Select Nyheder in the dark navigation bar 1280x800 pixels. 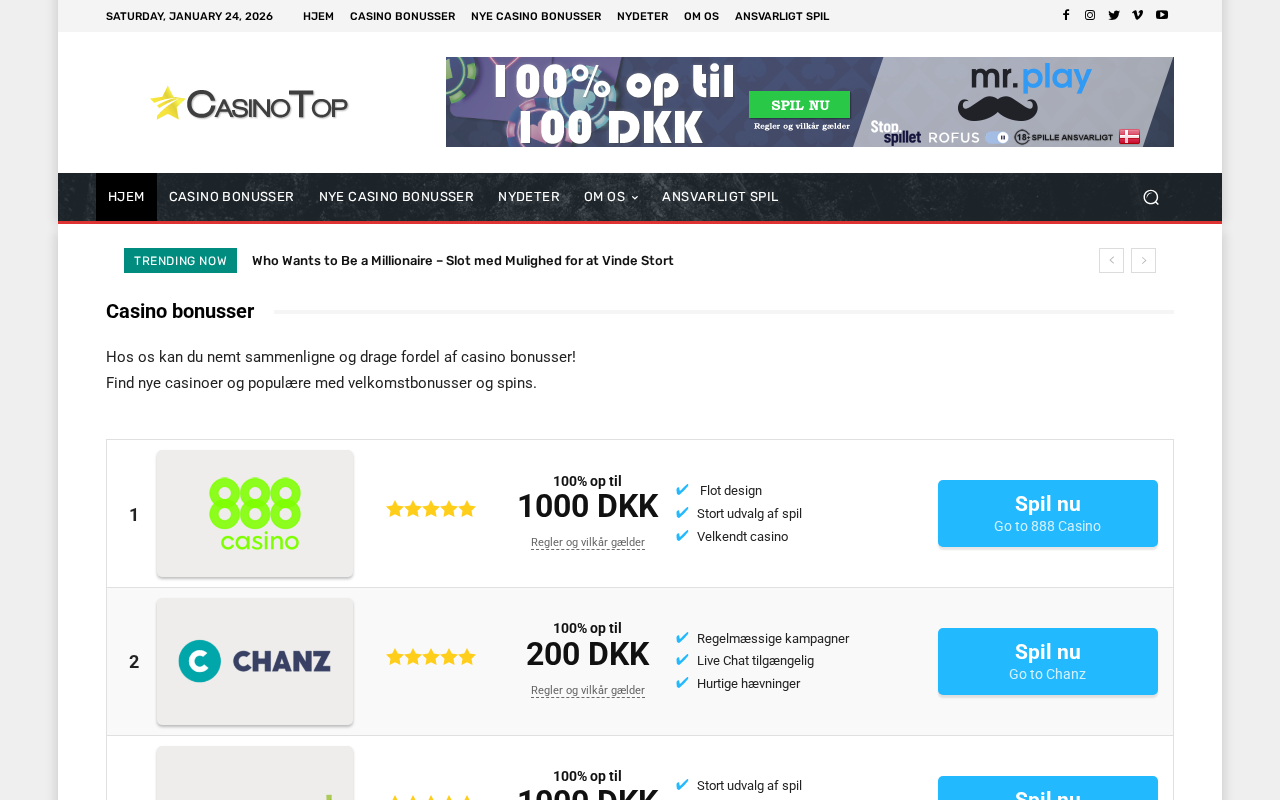(x=529, y=197)
